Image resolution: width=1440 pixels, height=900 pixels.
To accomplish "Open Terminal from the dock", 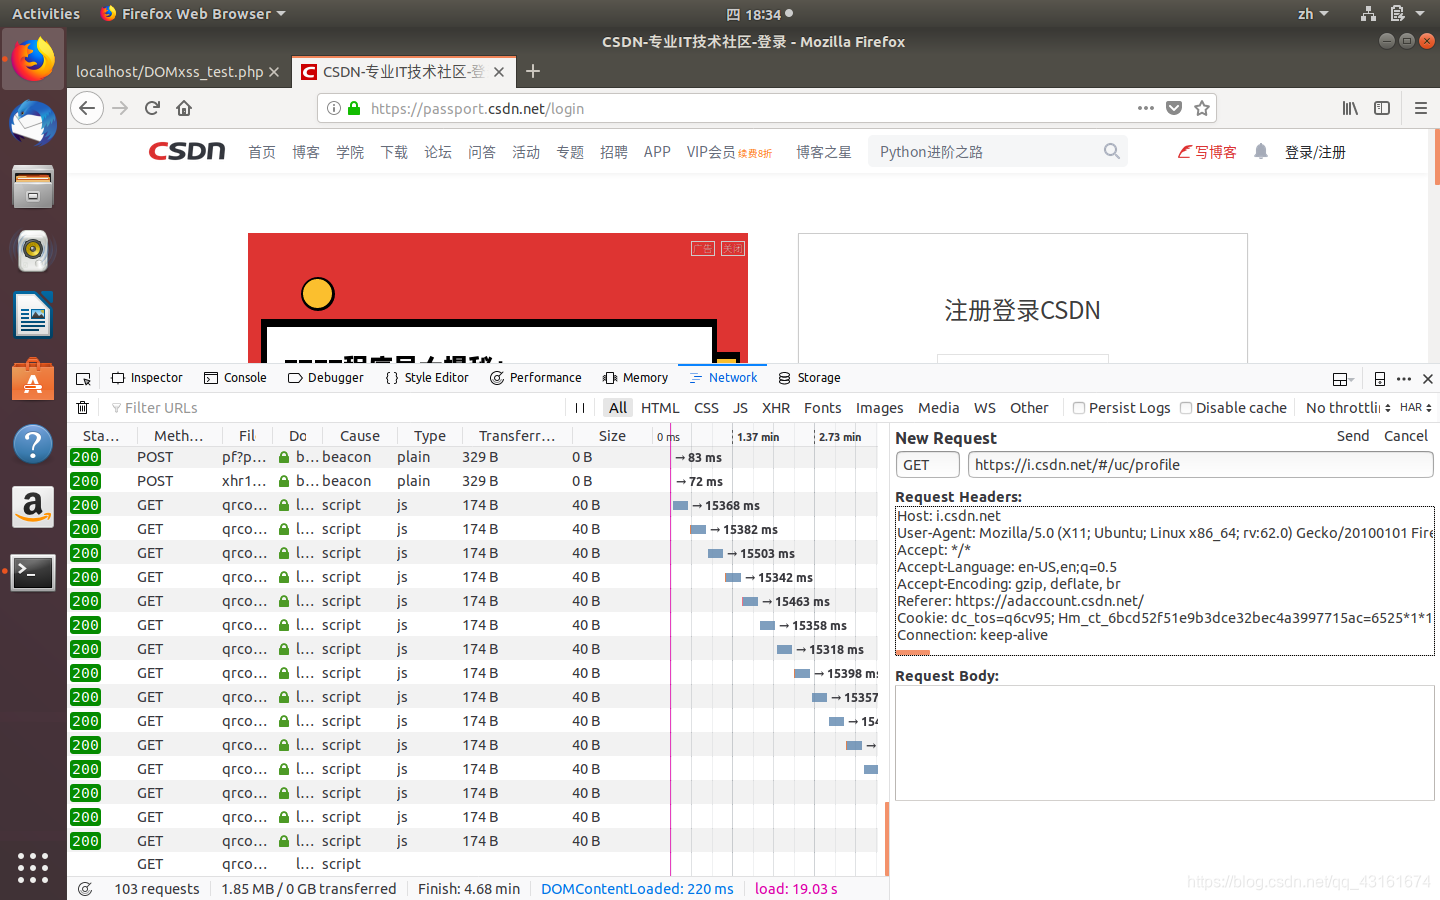I will (x=33, y=573).
